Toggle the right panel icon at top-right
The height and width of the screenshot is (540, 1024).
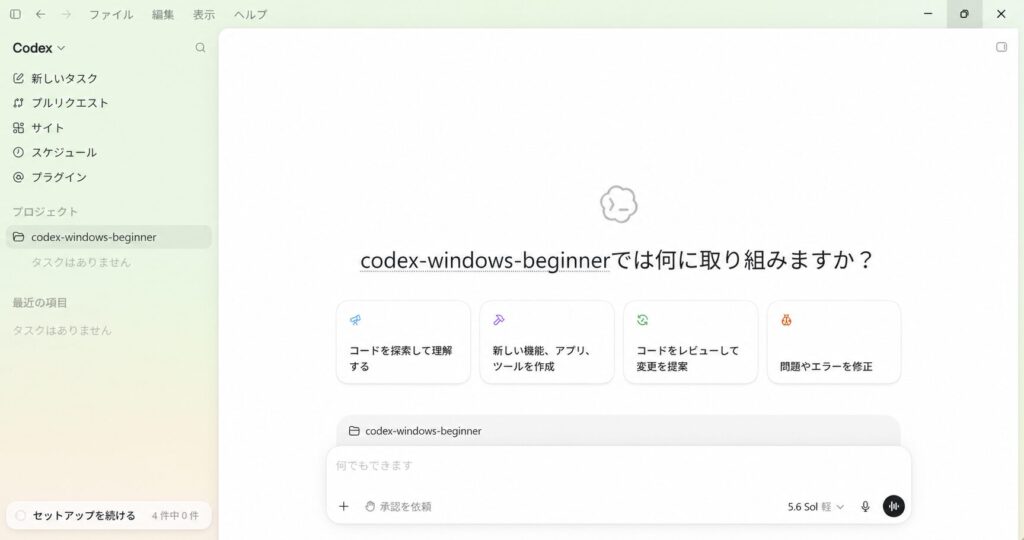point(1001,47)
